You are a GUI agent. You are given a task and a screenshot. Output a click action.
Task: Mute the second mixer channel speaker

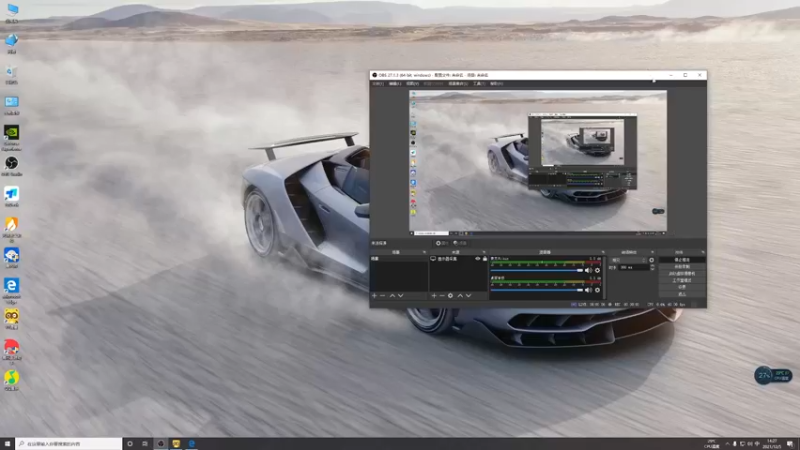pyautogui.click(x=588, y=290)
